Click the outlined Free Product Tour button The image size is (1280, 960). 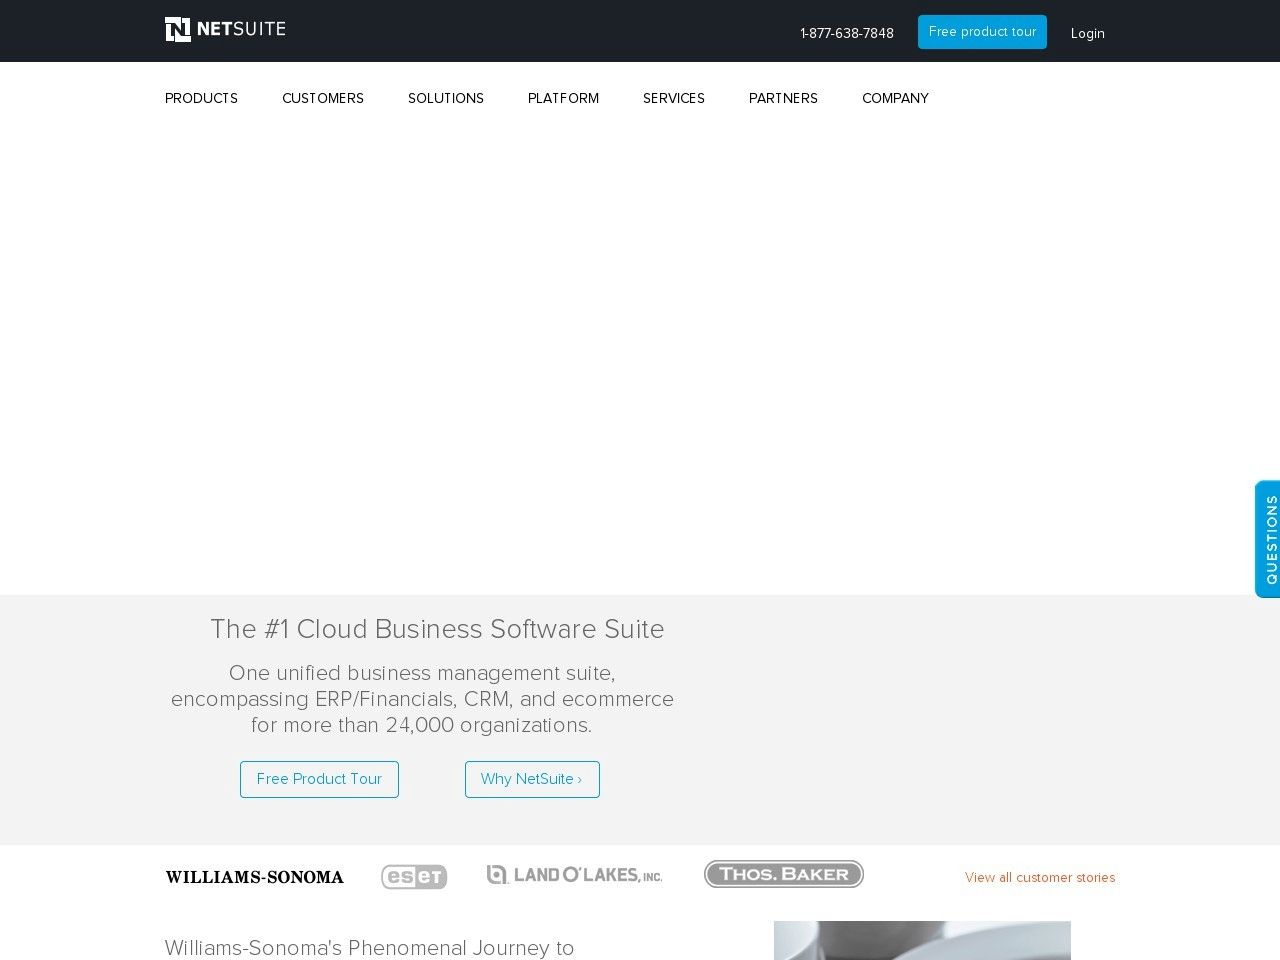319,779
